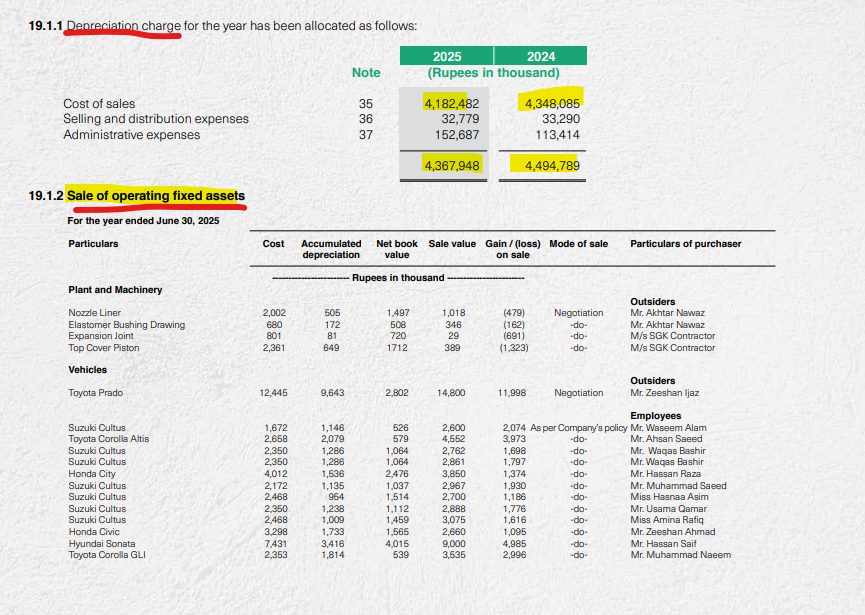The image size is (865, 615).
Task: Click the Toyota Prado row
Action: (88, 393)
